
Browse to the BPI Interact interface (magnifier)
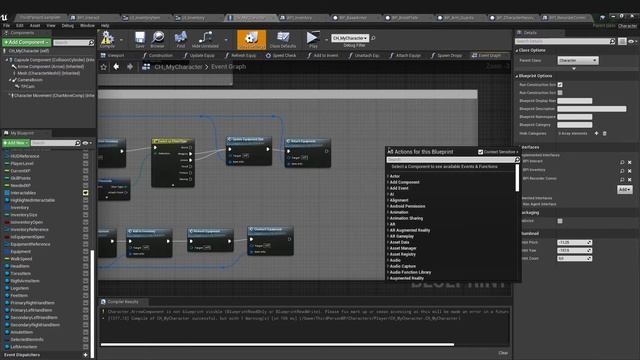pyautogui.click(x=622, y=162)
